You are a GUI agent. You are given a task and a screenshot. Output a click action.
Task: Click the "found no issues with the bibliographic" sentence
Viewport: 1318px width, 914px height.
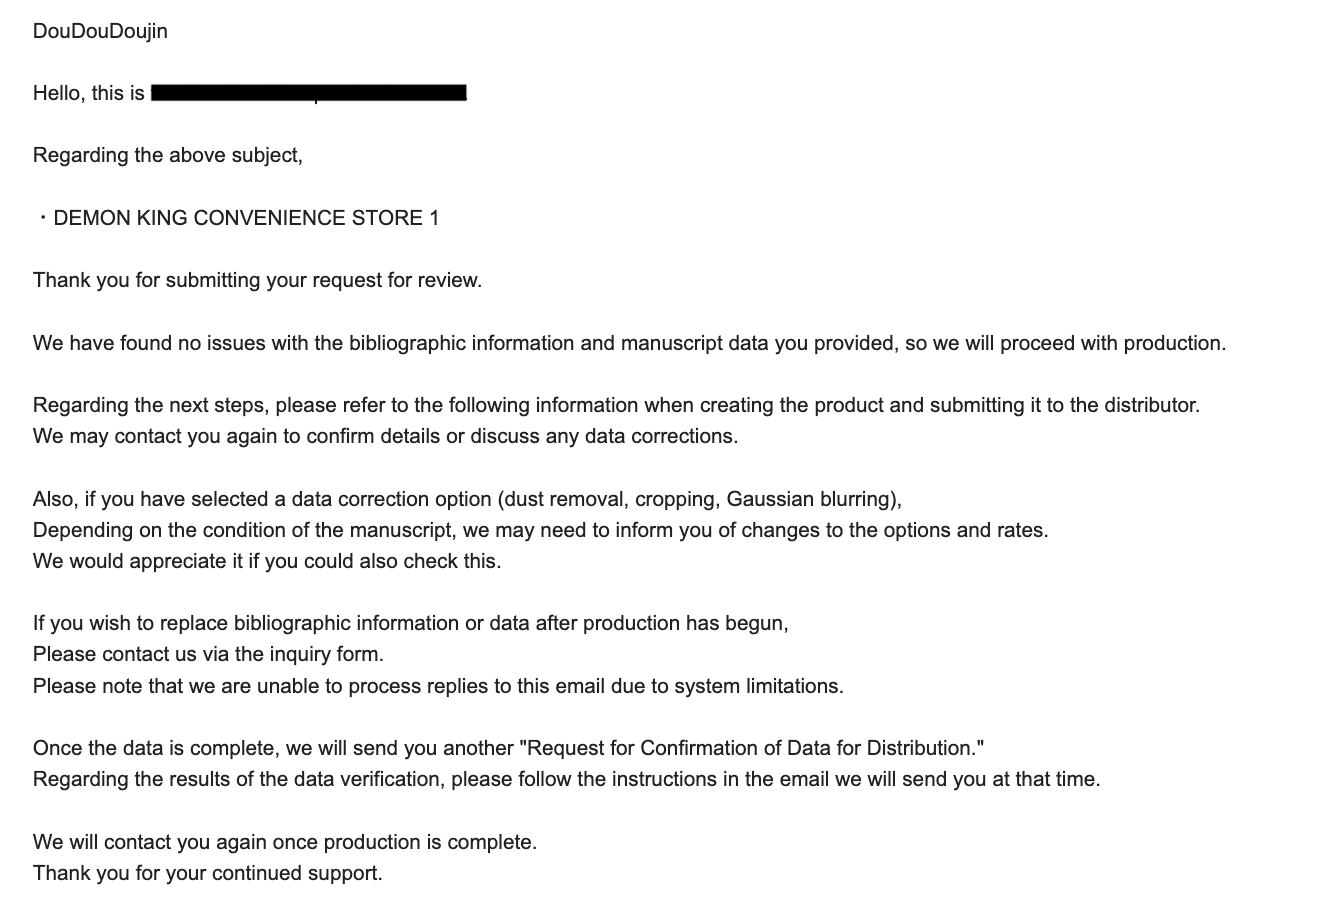point(630,343)
